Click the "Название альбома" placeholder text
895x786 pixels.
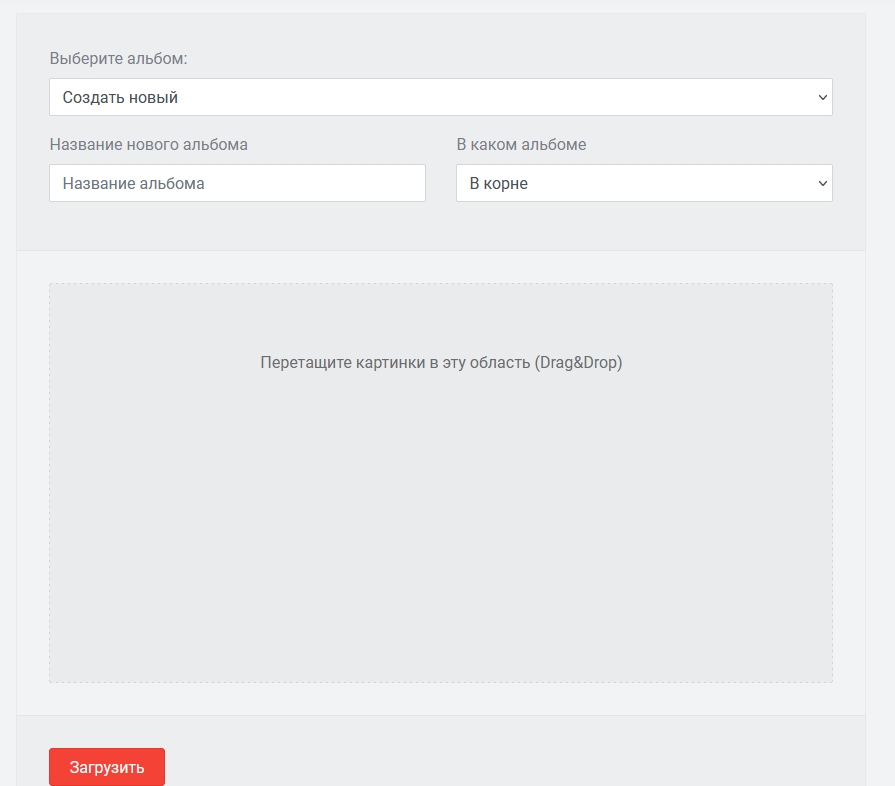[x=133, y=183]
